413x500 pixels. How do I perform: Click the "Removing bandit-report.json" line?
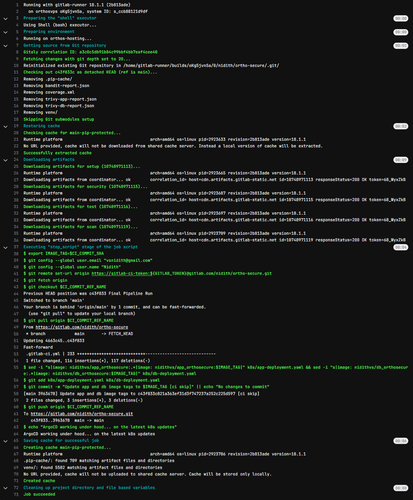click(56, 86)
